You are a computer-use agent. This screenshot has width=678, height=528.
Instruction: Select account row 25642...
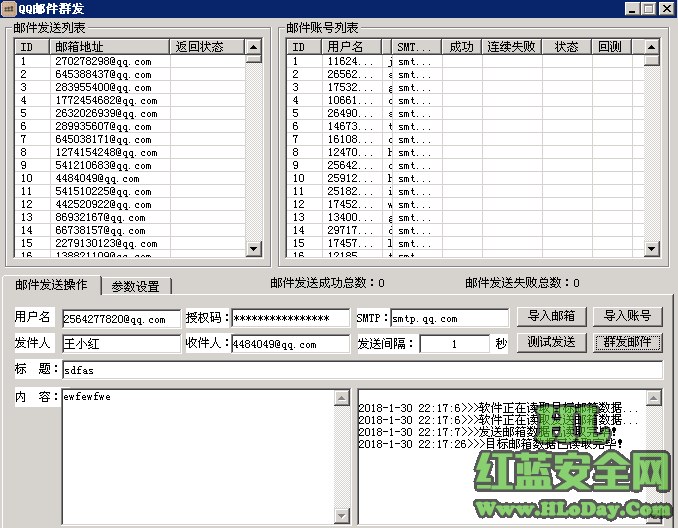click(465, 165)
